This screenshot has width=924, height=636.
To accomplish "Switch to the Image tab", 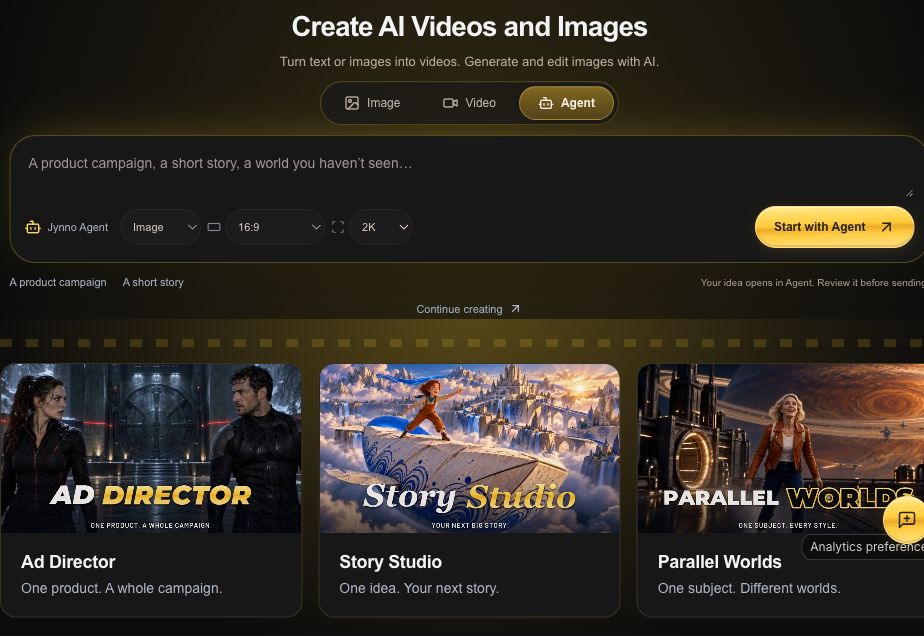I will click(372, 103).
